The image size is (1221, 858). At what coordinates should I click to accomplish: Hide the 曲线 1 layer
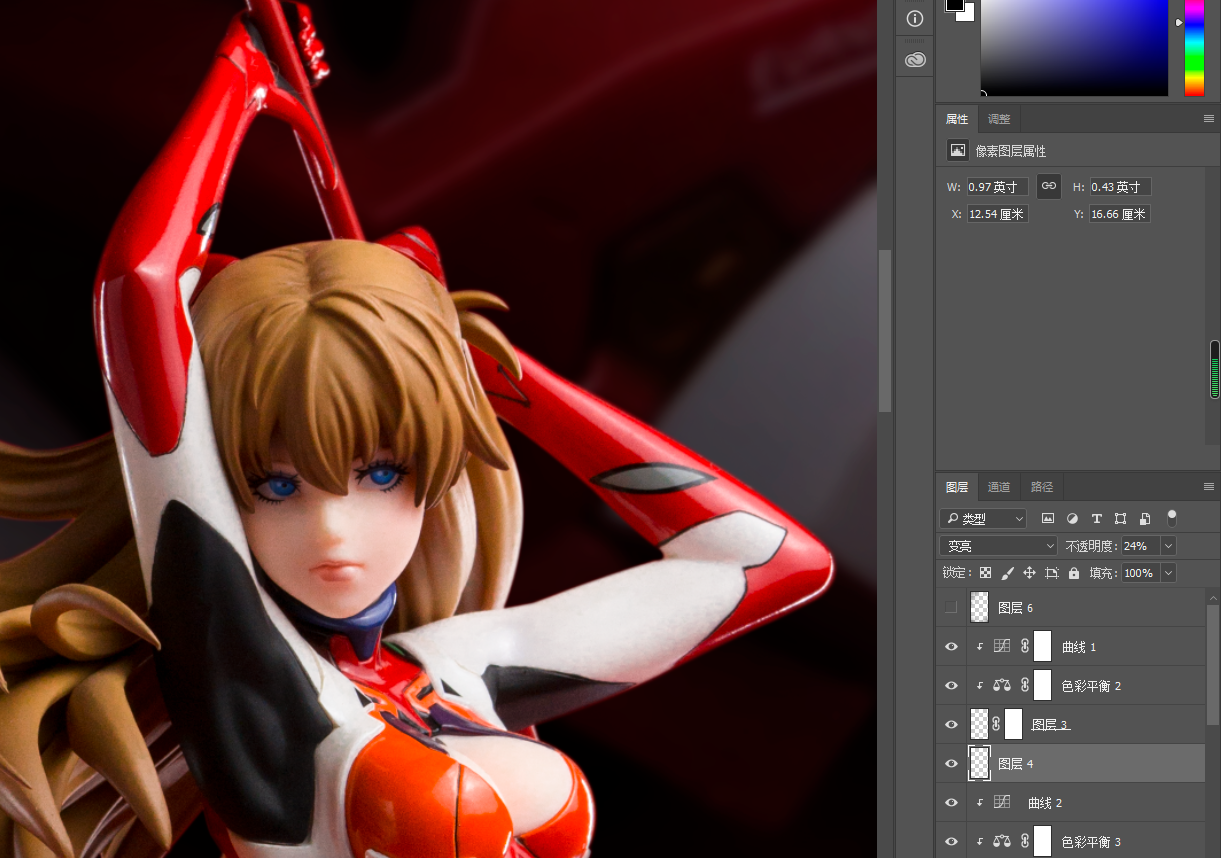tap(951, 647)
